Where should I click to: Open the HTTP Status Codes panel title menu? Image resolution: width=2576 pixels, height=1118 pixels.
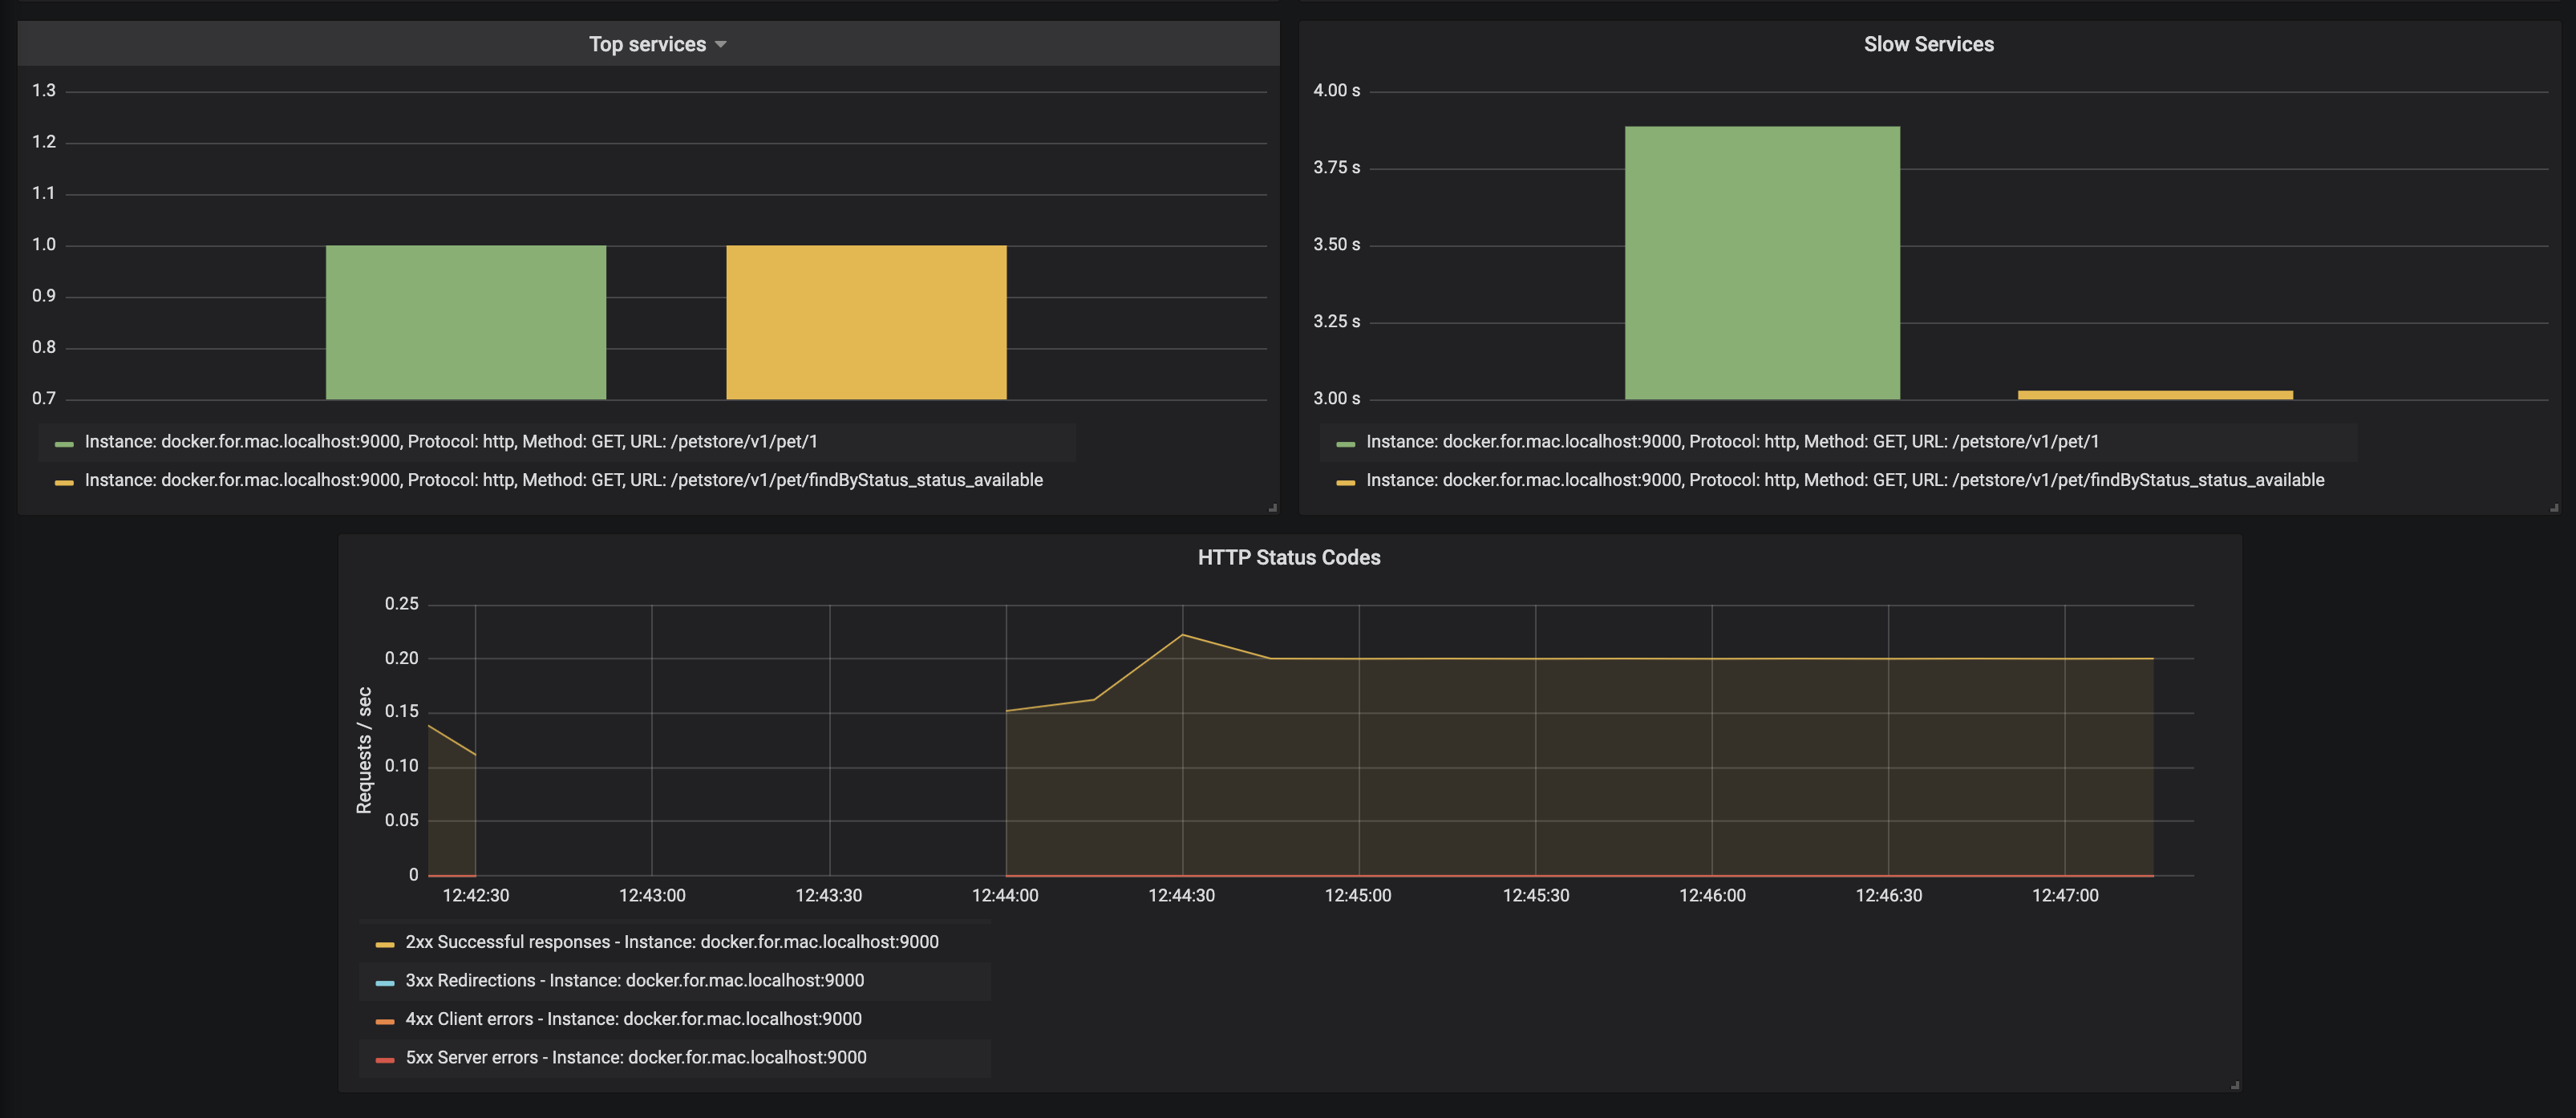[x=1288, y=557]
